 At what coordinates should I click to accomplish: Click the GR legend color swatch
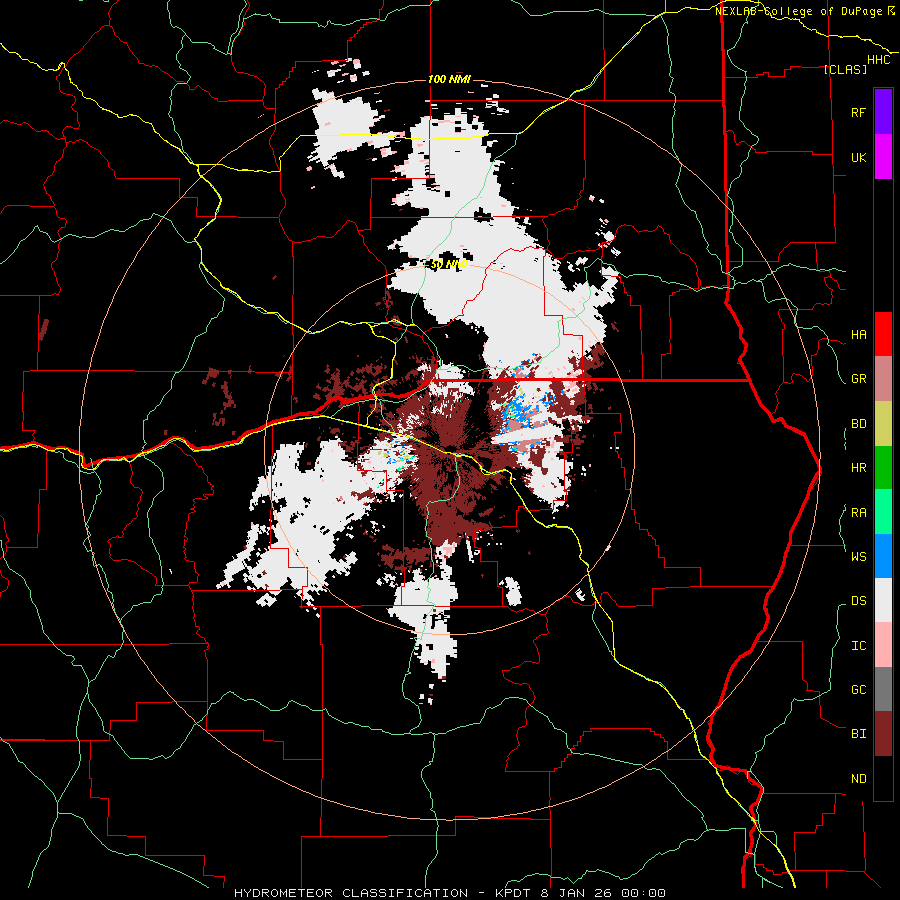883,379
